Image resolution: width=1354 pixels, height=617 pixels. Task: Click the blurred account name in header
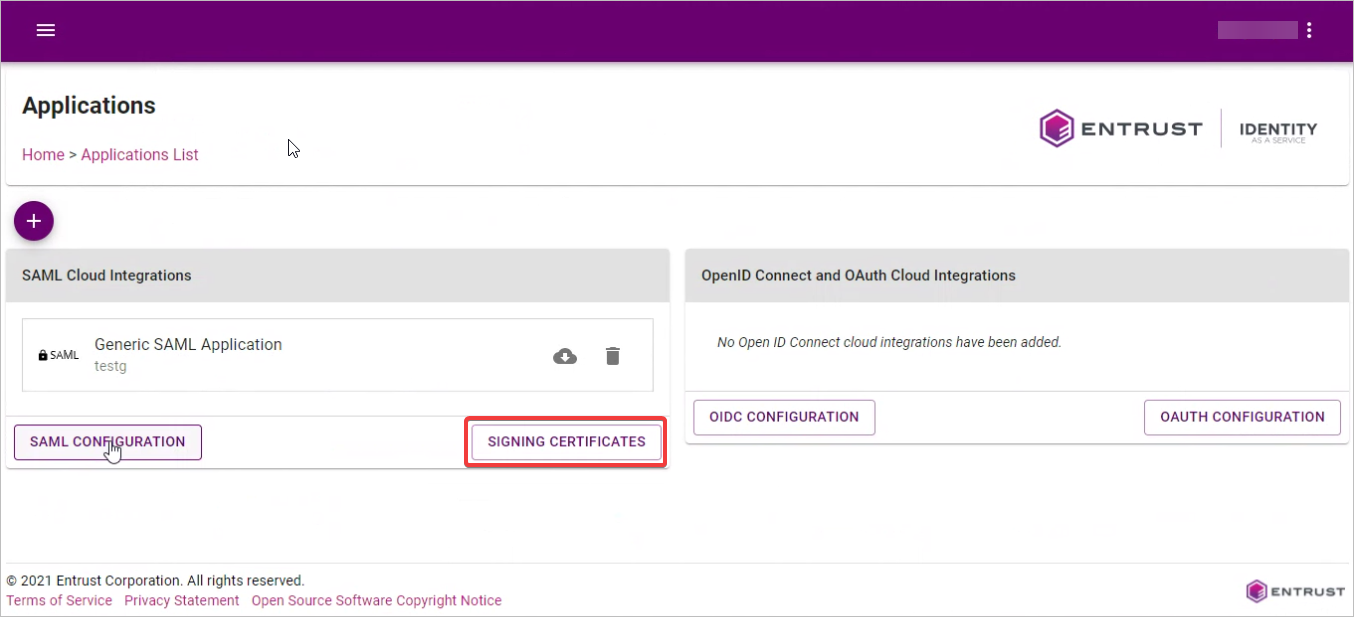tap(1257, 30)
